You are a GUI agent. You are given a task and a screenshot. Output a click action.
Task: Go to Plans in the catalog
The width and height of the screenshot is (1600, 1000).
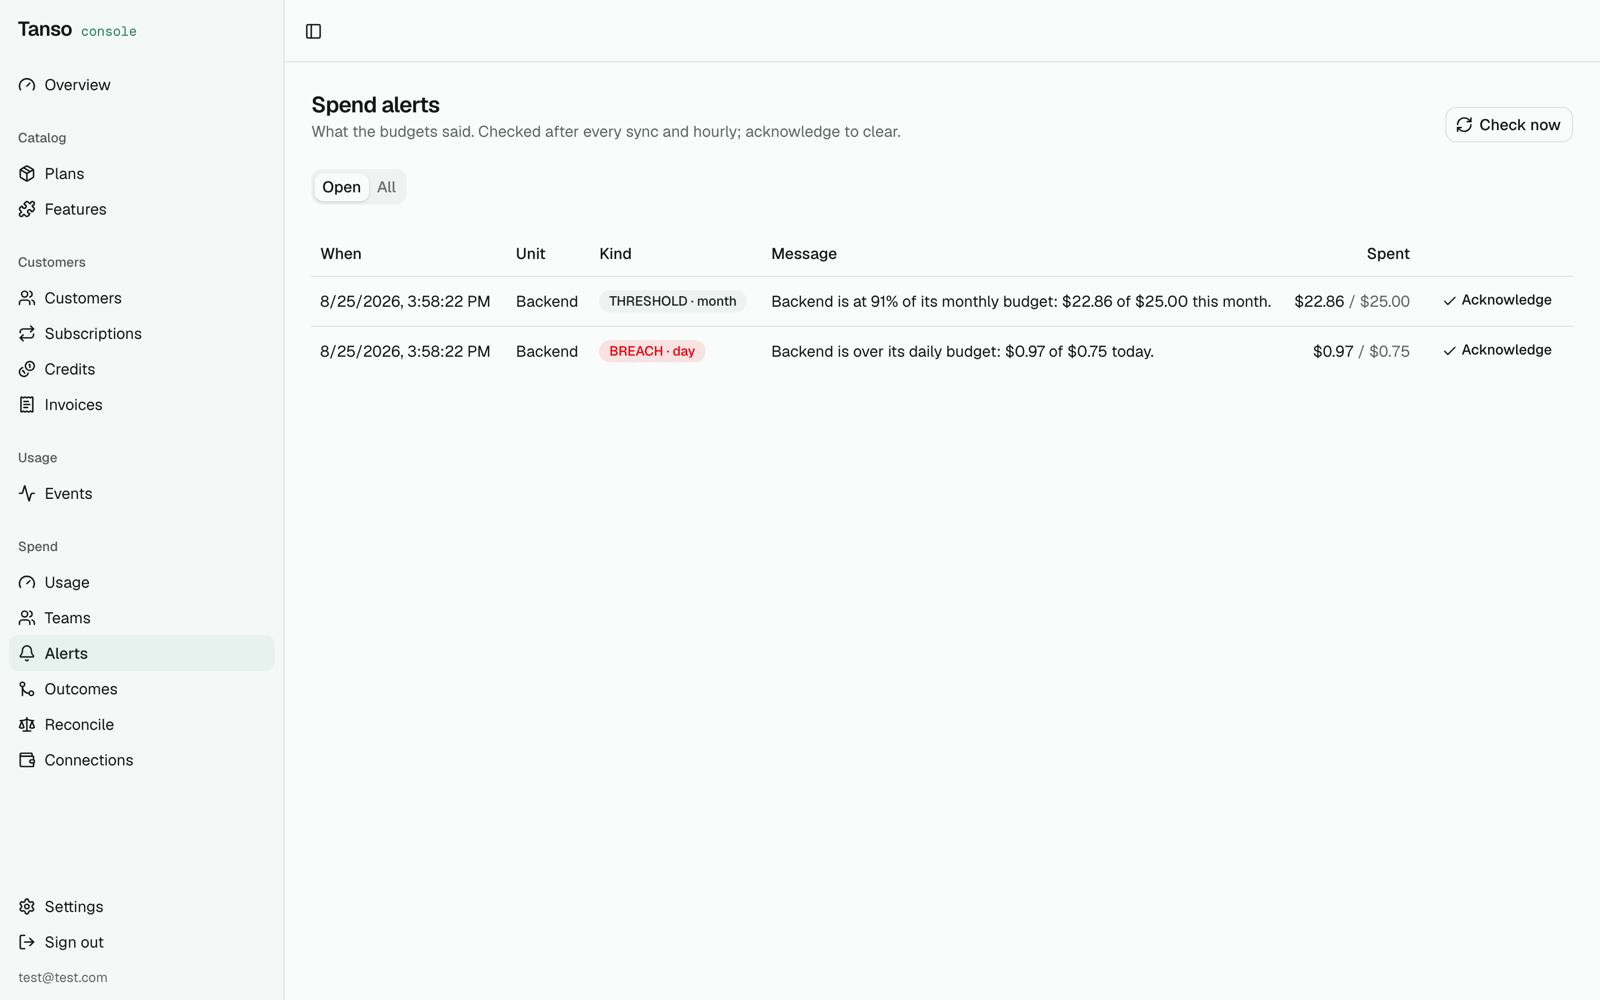coord(142,174)
